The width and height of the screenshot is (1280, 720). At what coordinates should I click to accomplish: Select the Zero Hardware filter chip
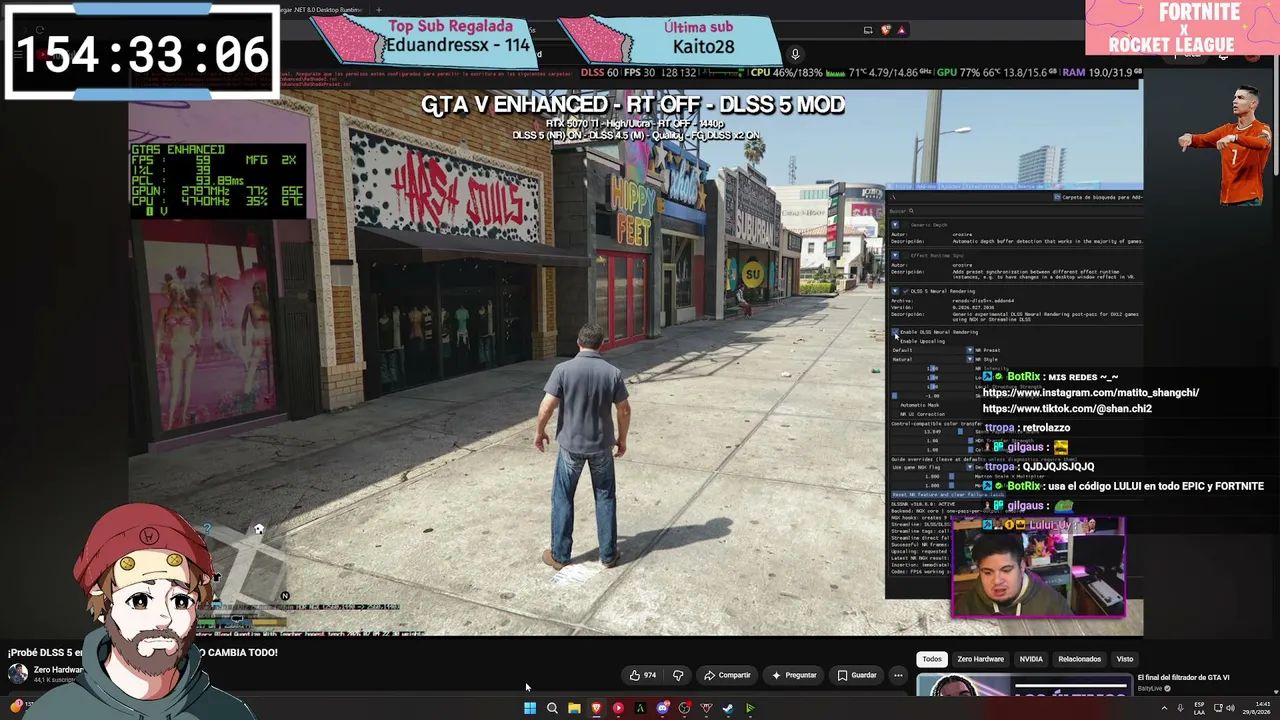(x=980, y=659)
